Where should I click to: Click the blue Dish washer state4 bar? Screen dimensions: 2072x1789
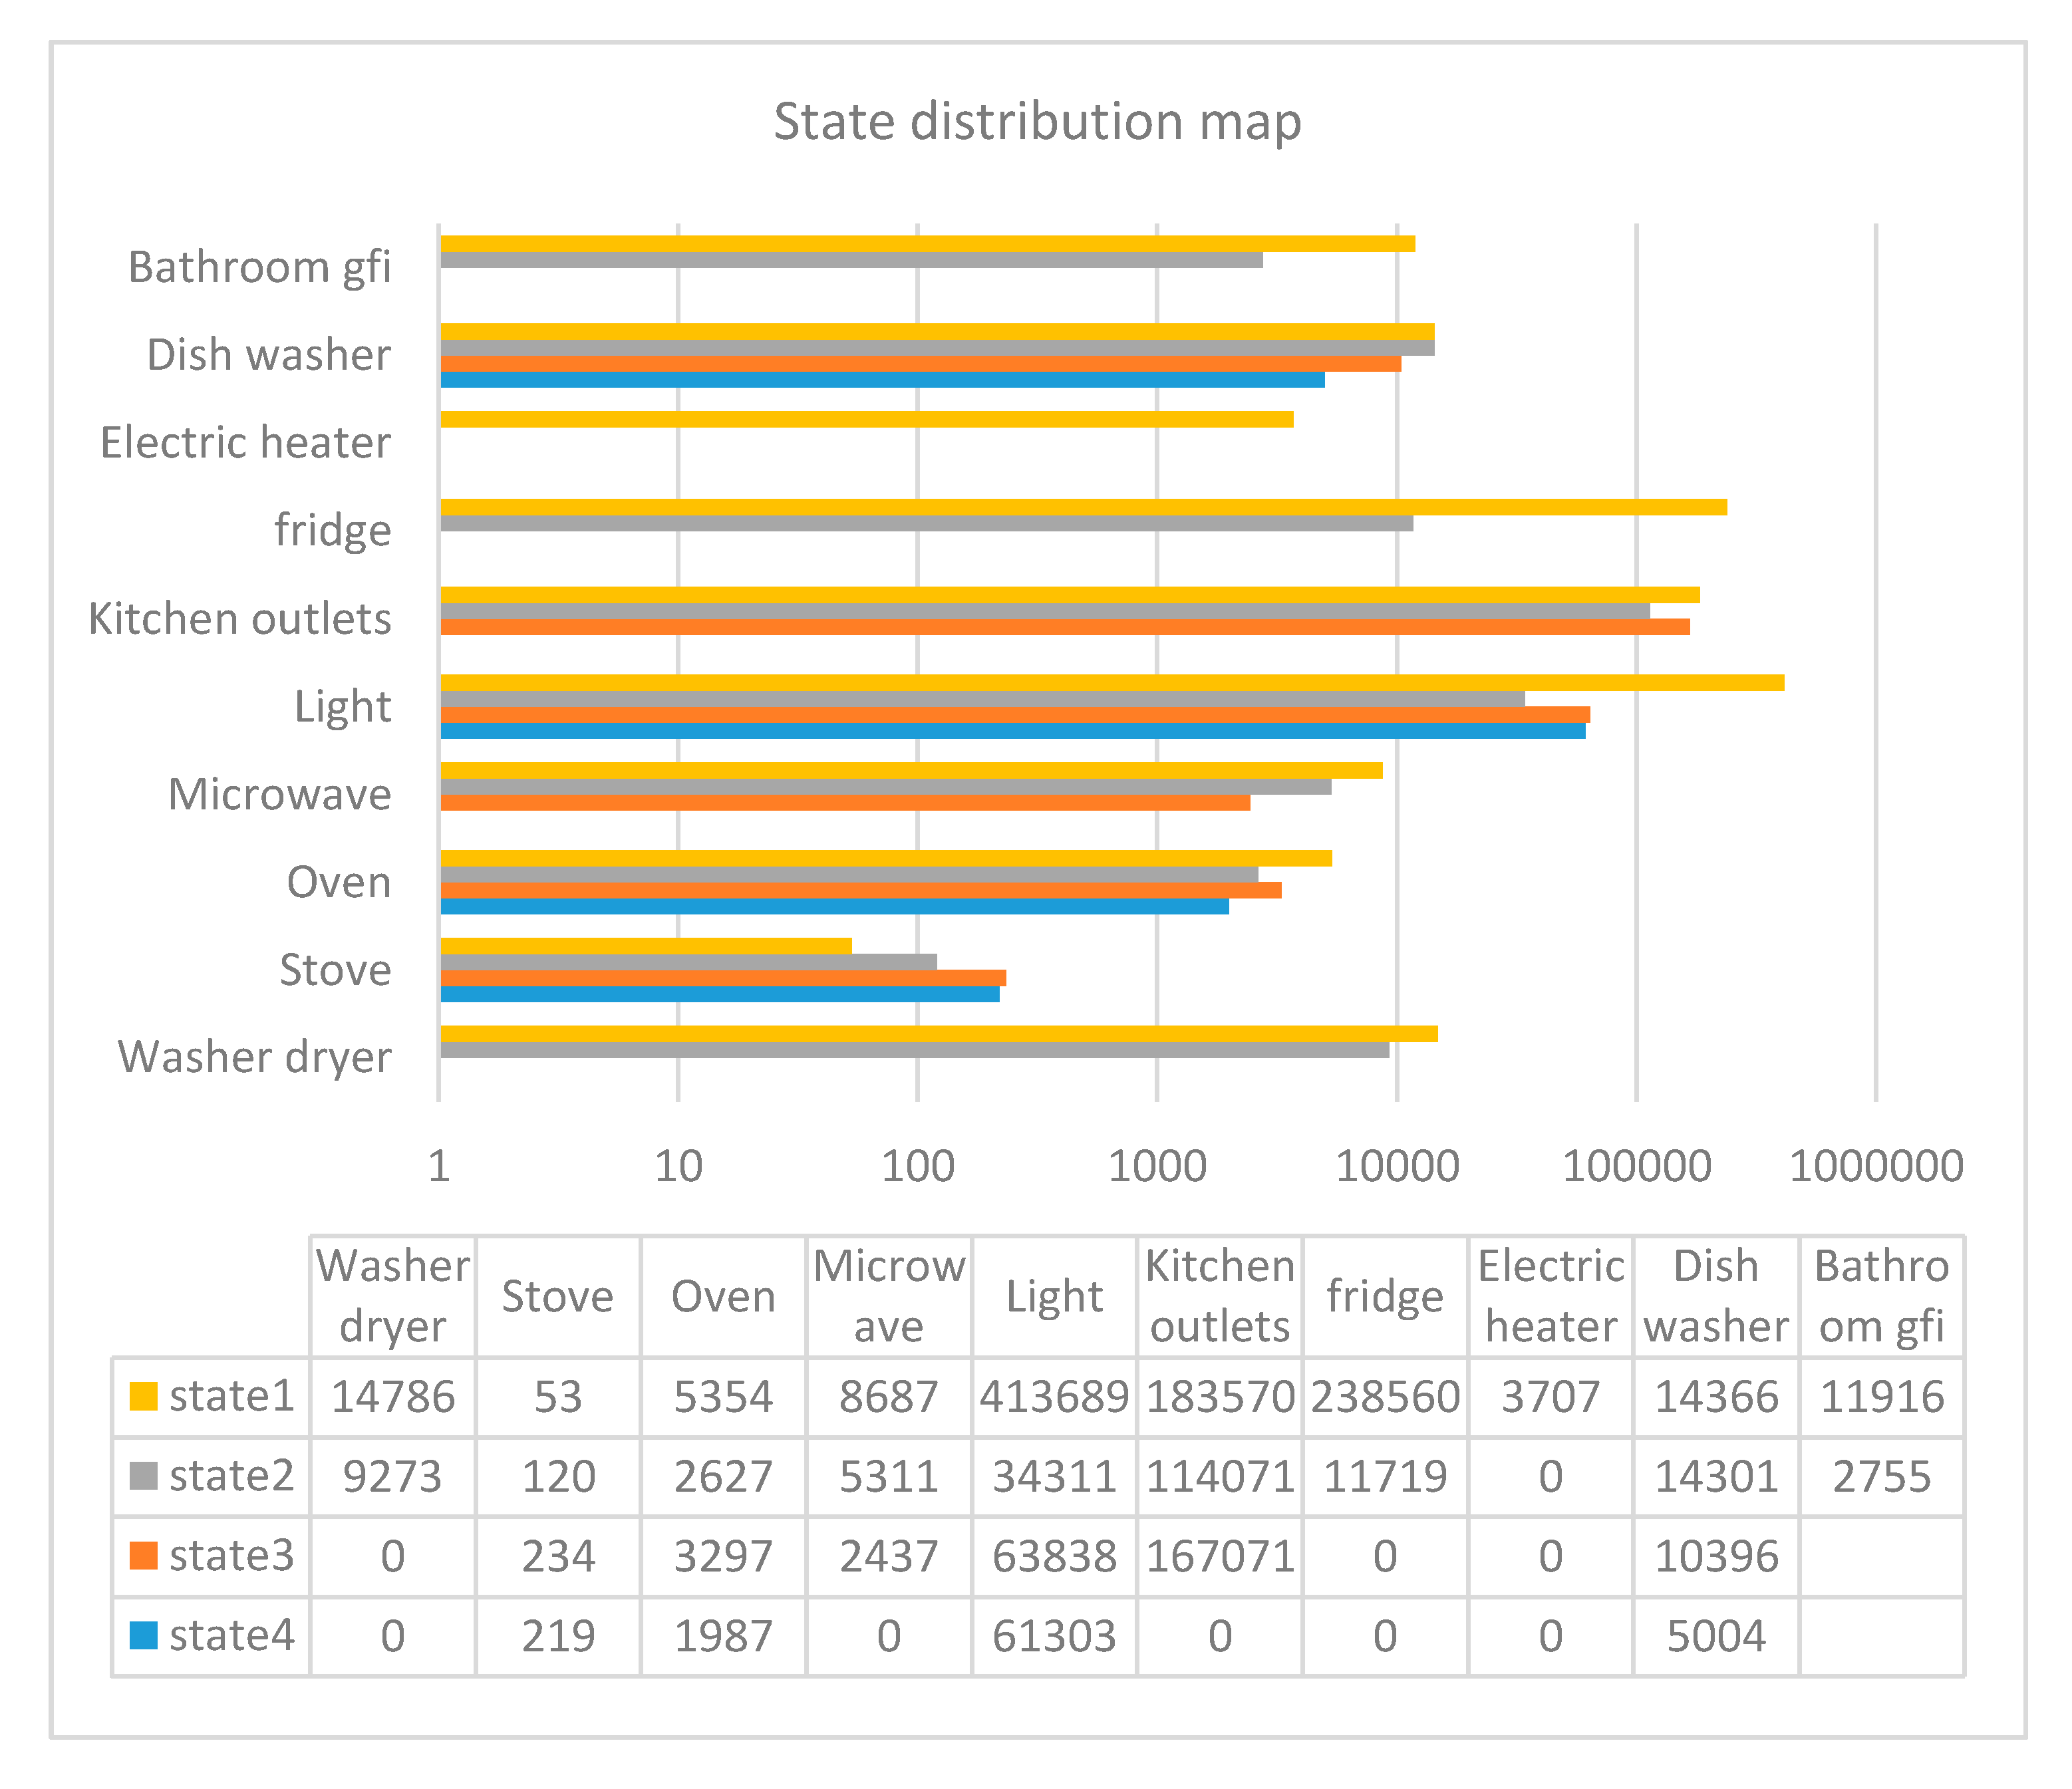[882, 380]
